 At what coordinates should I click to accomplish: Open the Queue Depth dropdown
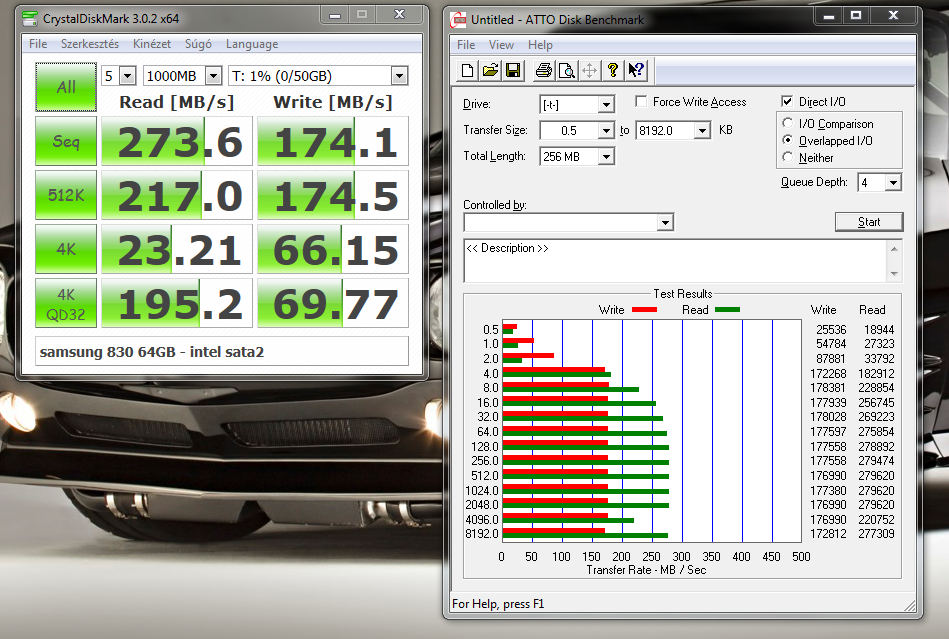(892, 183)
